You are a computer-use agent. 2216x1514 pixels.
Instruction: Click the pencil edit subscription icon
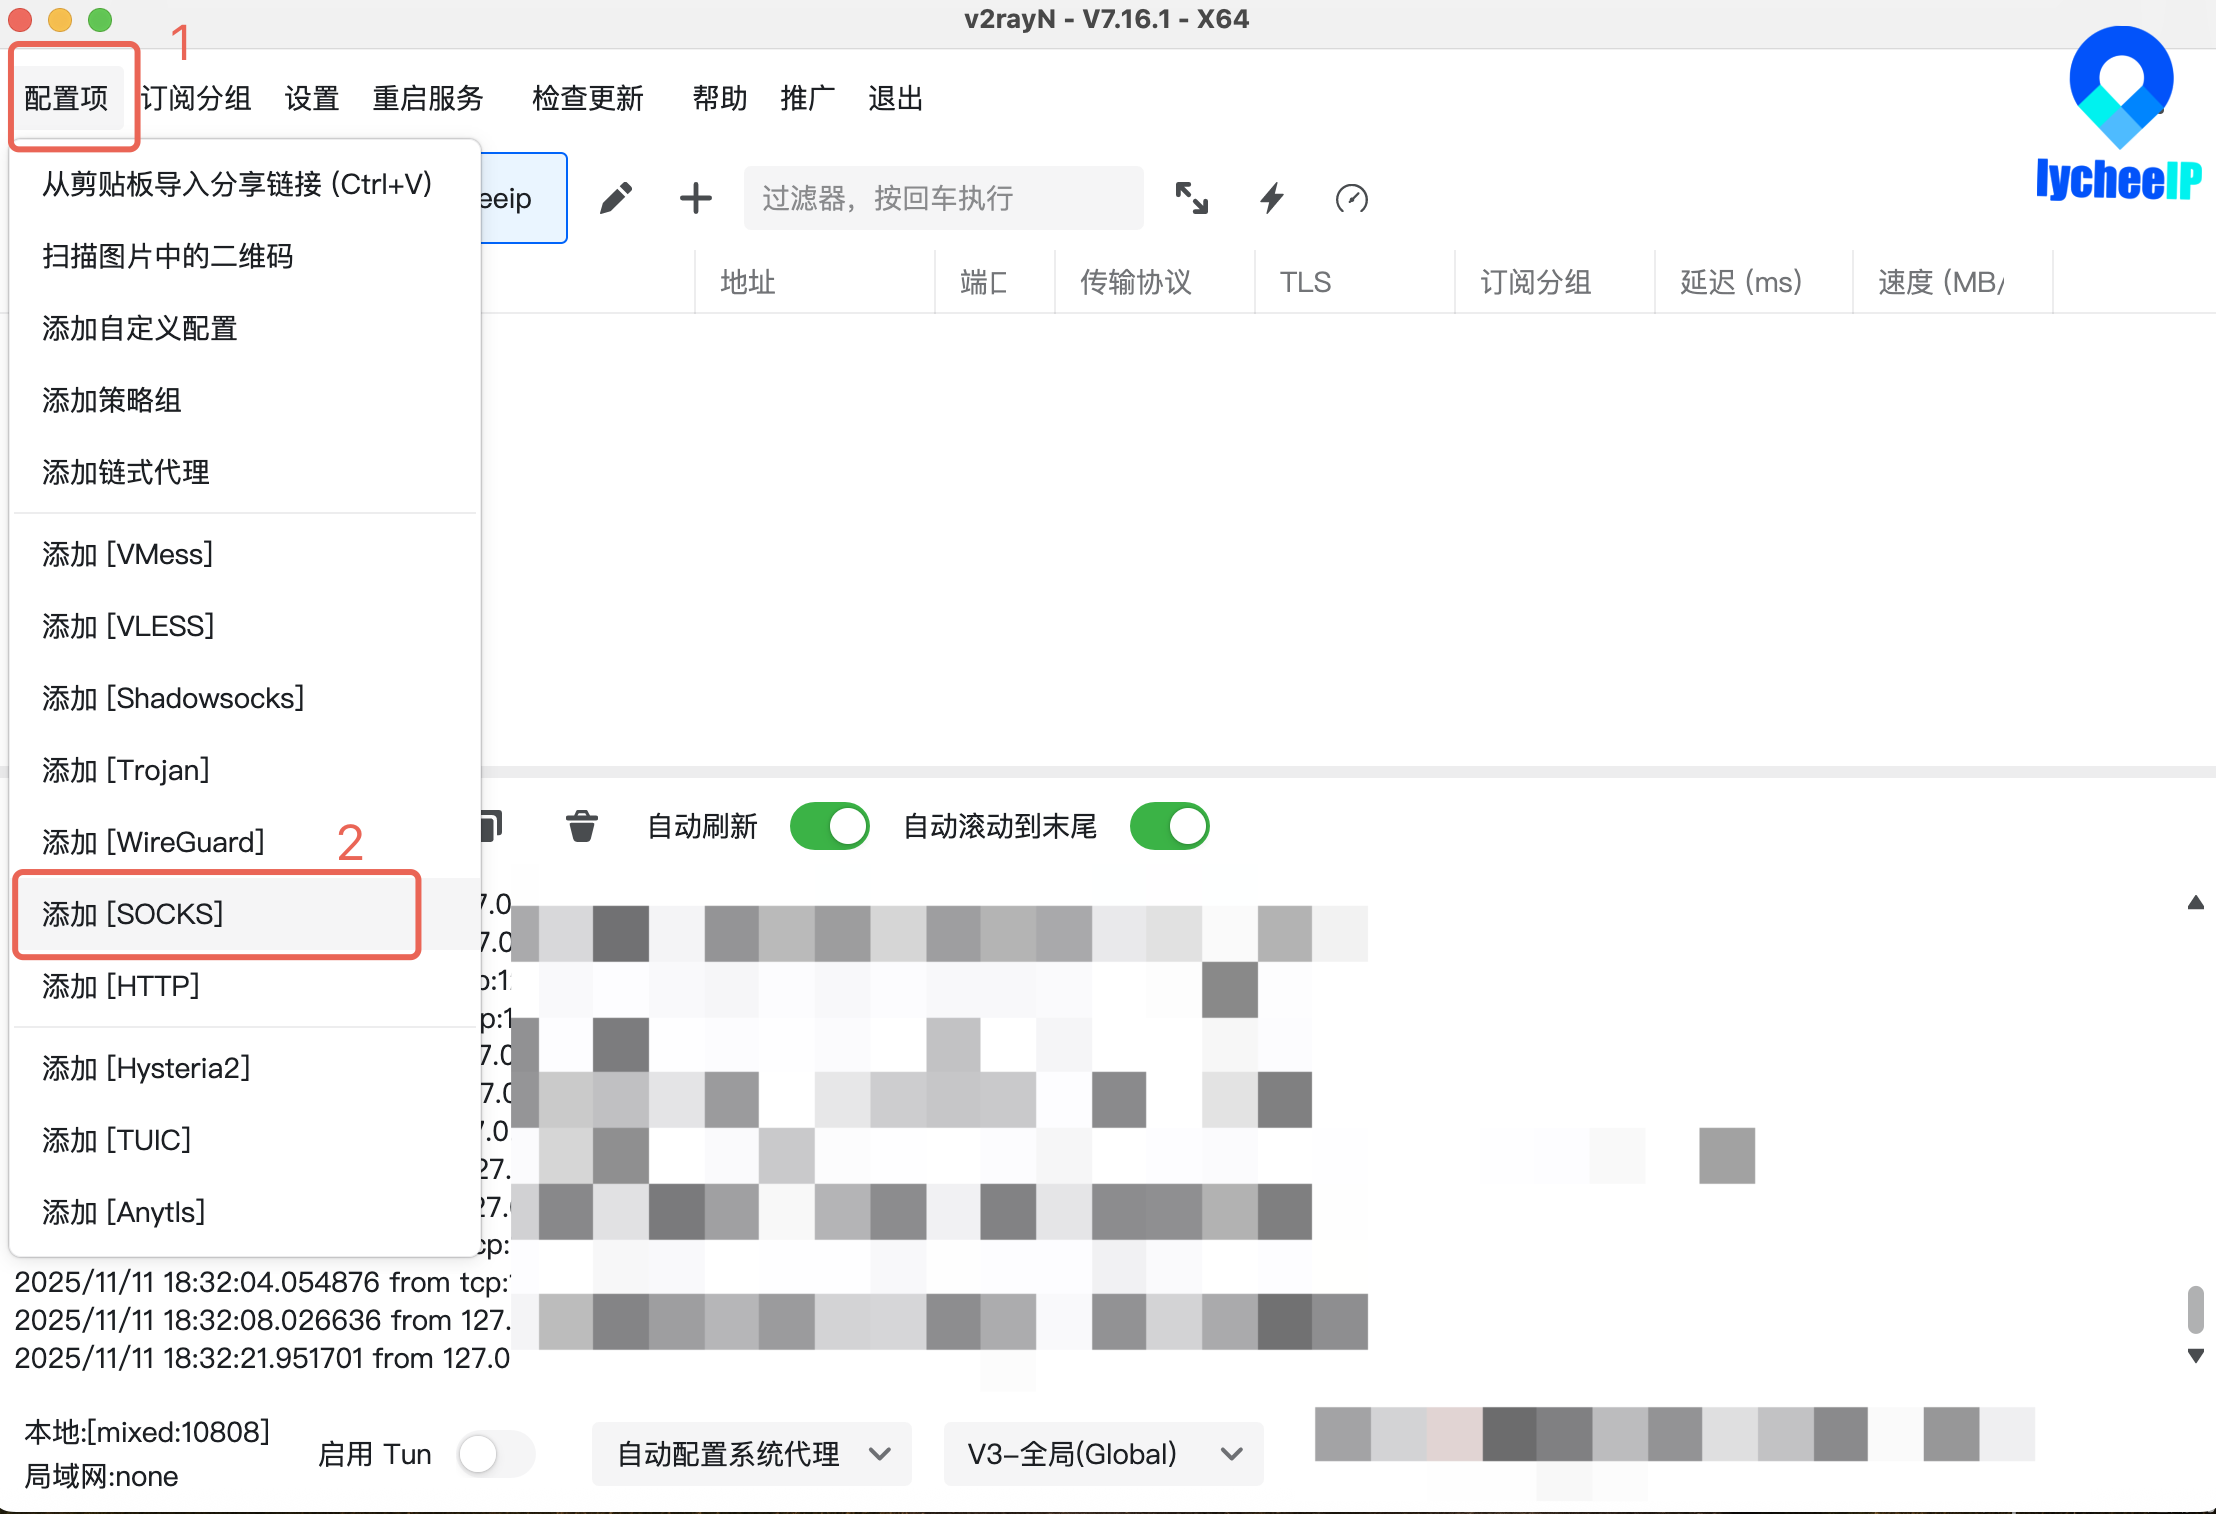pos(615,198)
